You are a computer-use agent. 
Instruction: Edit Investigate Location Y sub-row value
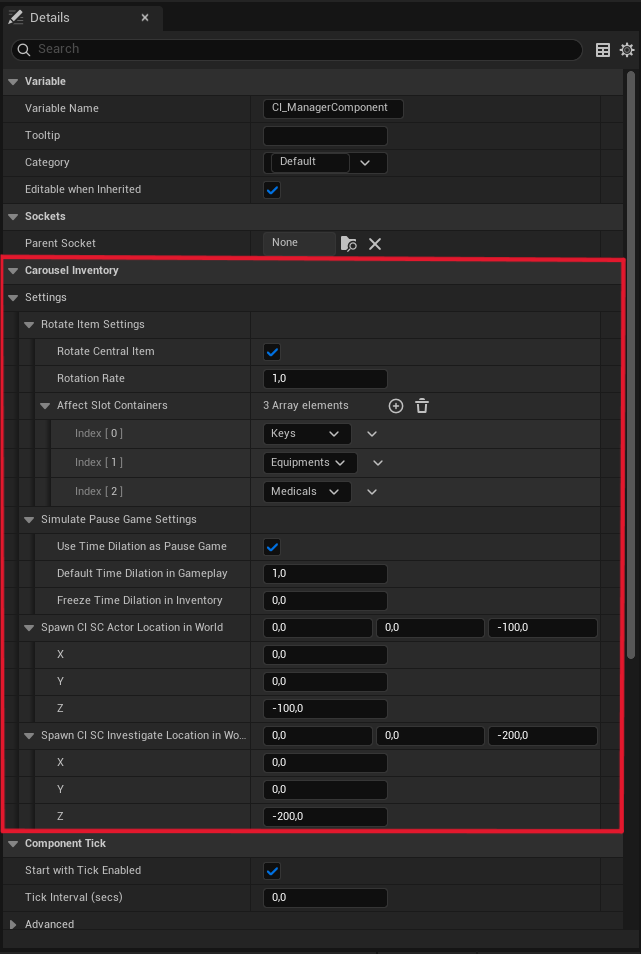coord(325,790)
